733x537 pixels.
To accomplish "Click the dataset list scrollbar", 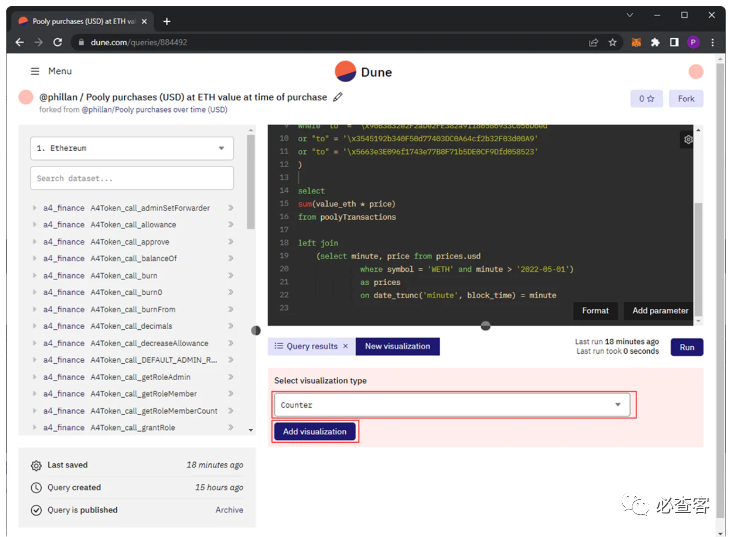I will (251, 182).
